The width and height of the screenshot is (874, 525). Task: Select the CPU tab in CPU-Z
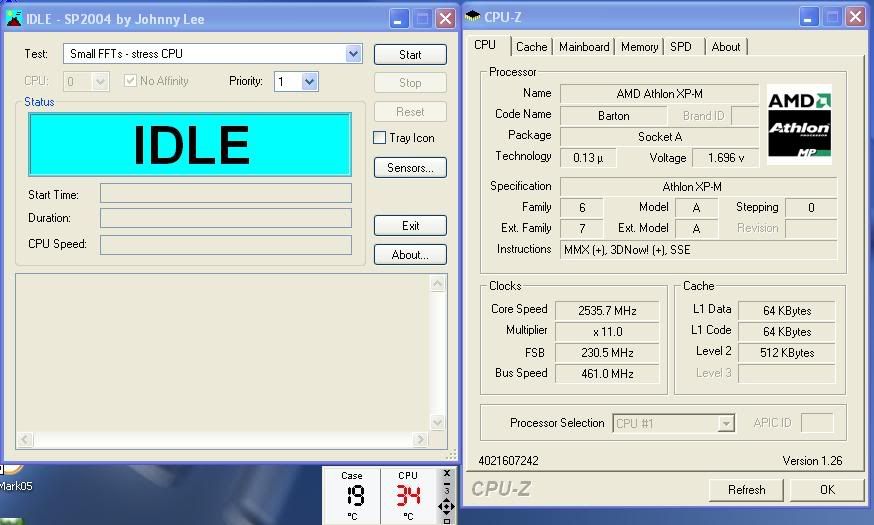[x=485, y=45]
